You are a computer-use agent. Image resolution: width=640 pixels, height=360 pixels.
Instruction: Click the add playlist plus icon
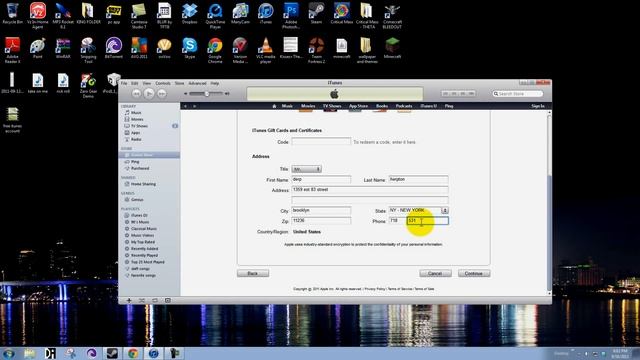coord(129,300)
